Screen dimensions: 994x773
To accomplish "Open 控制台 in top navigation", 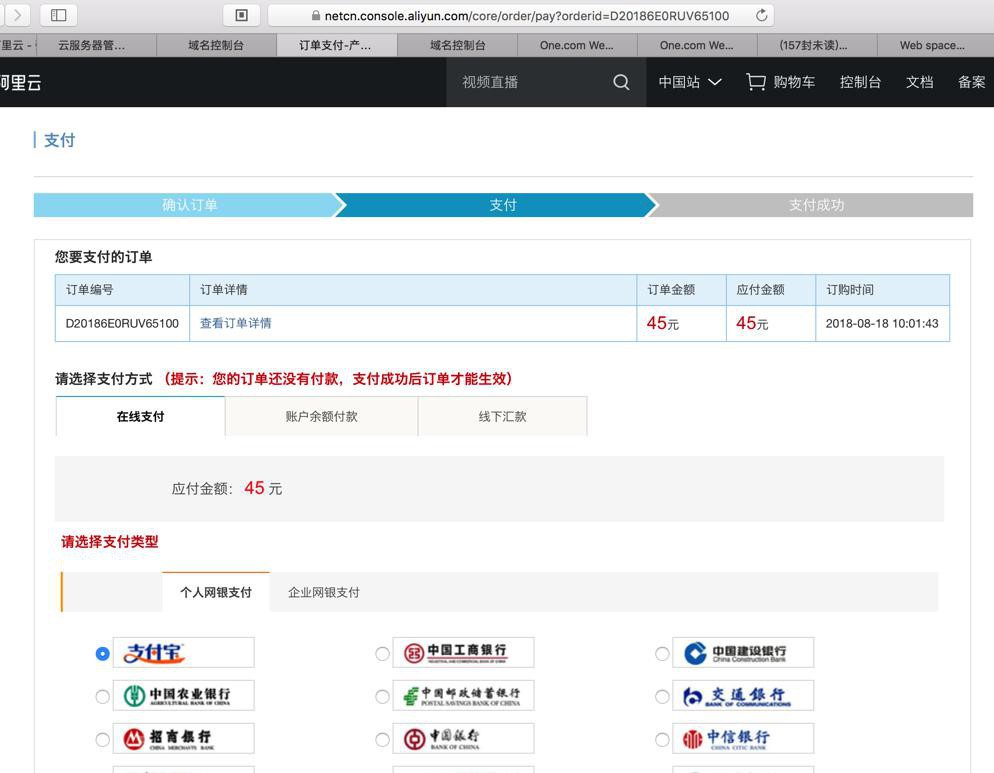I will tap(860, 82).
